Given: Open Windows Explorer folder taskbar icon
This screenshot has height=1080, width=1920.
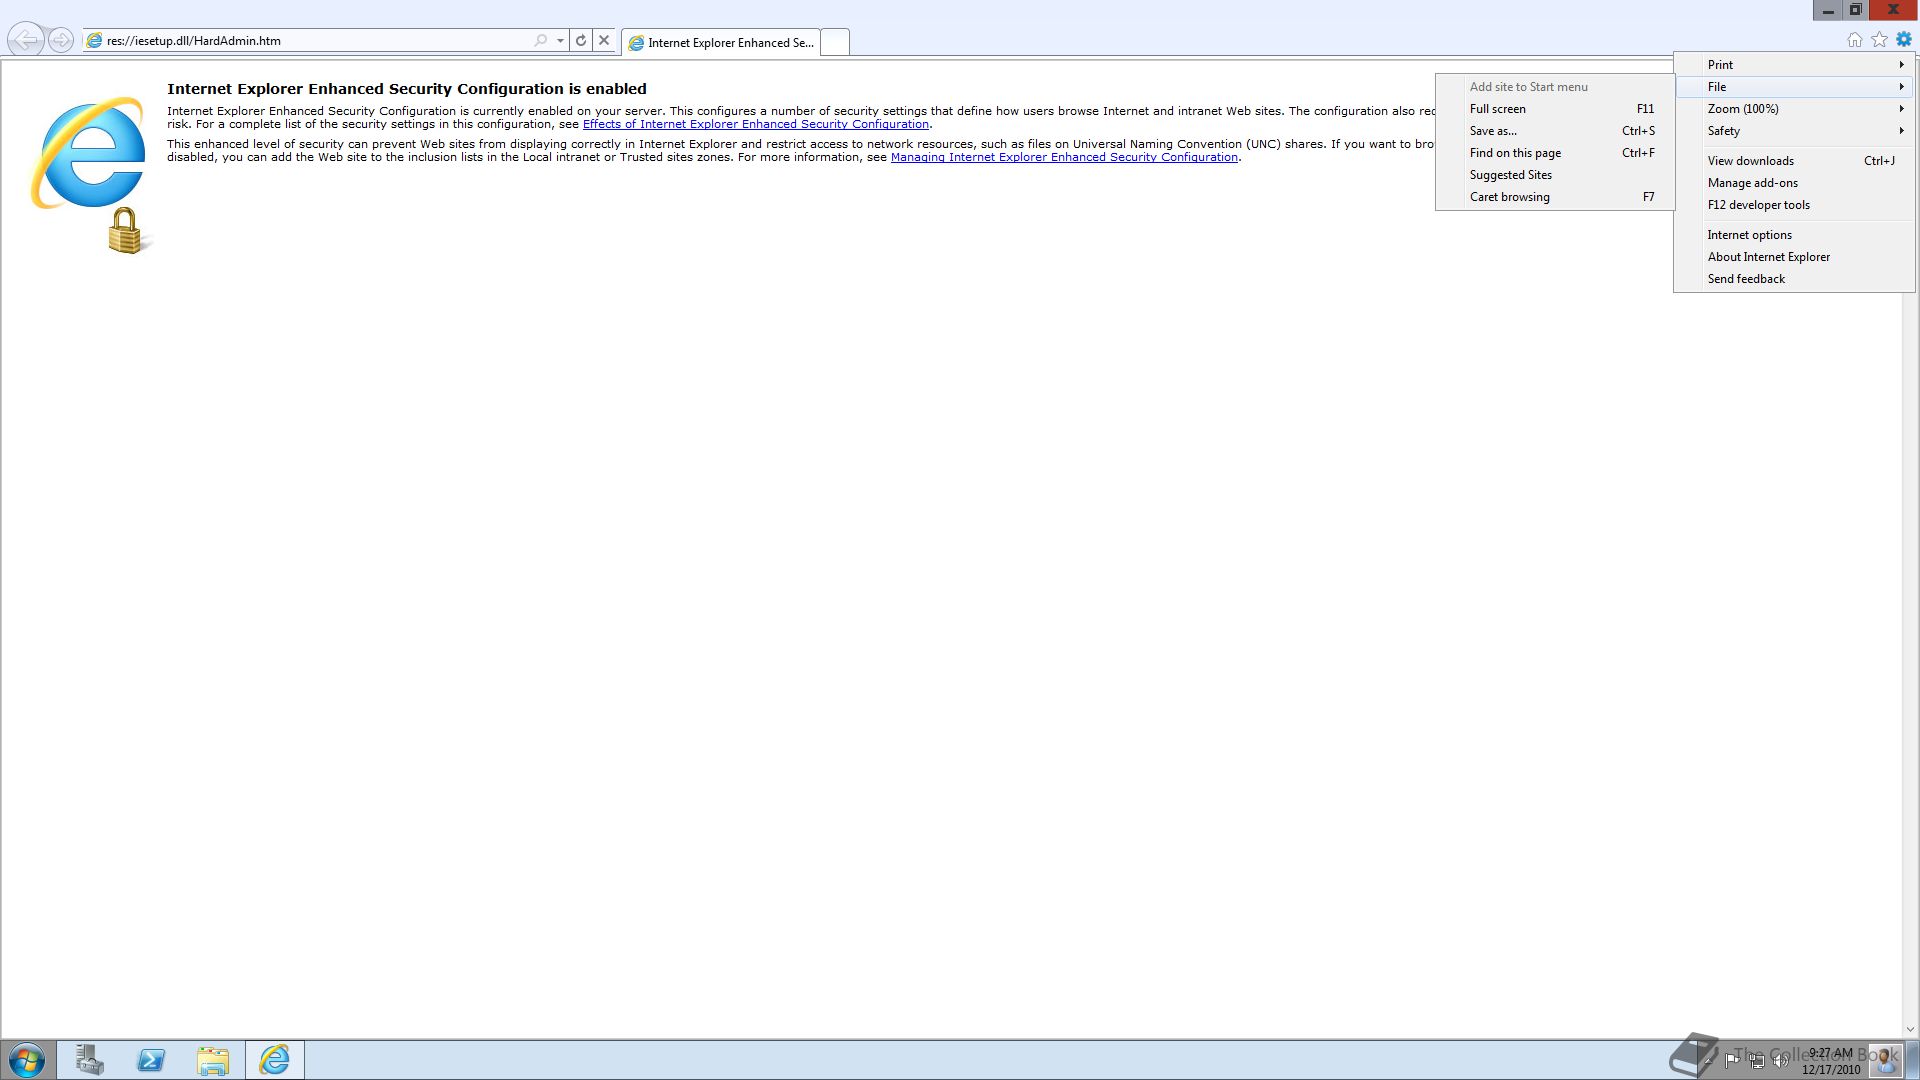Looking at the screenshot, I should pos(213,1060).
